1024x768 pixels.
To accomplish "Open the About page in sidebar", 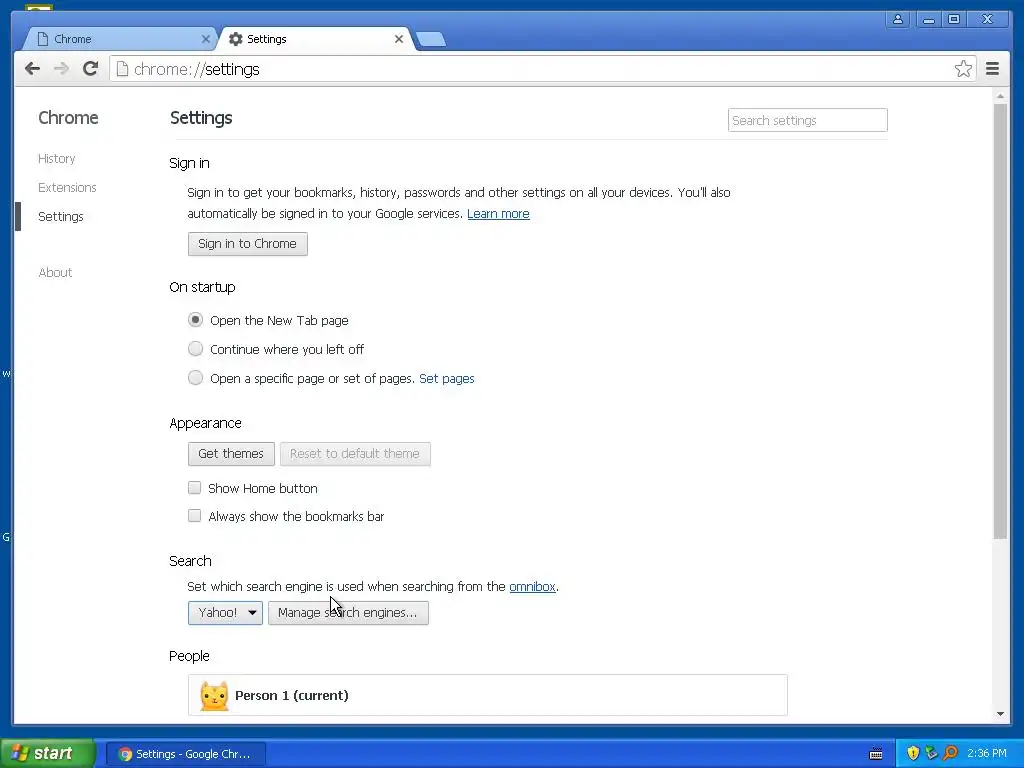I will click(x=56, y=272).
